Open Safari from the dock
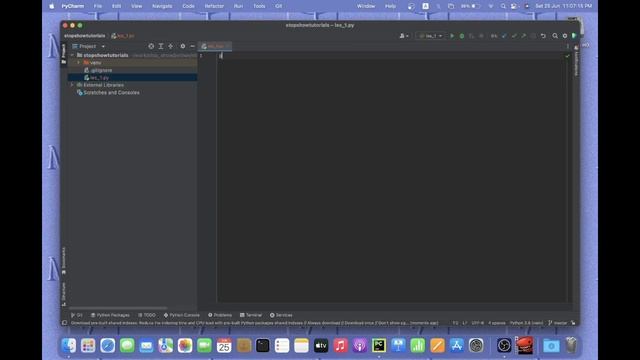 [108, 345]
